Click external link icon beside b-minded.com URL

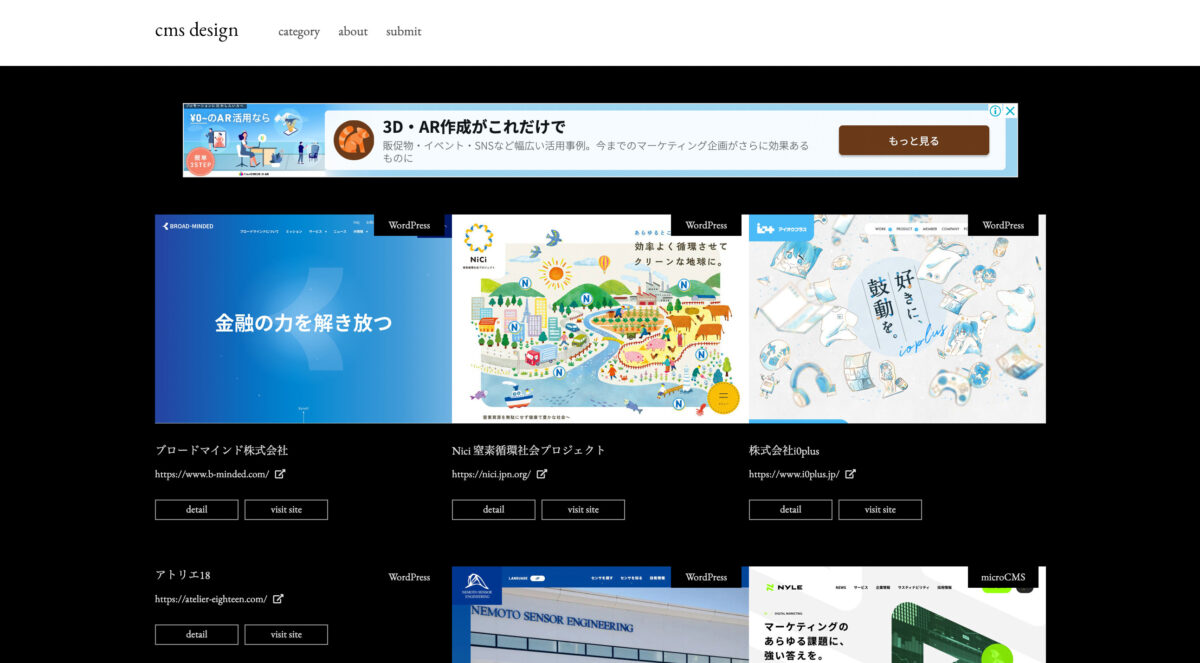click(x=281, y=474)
